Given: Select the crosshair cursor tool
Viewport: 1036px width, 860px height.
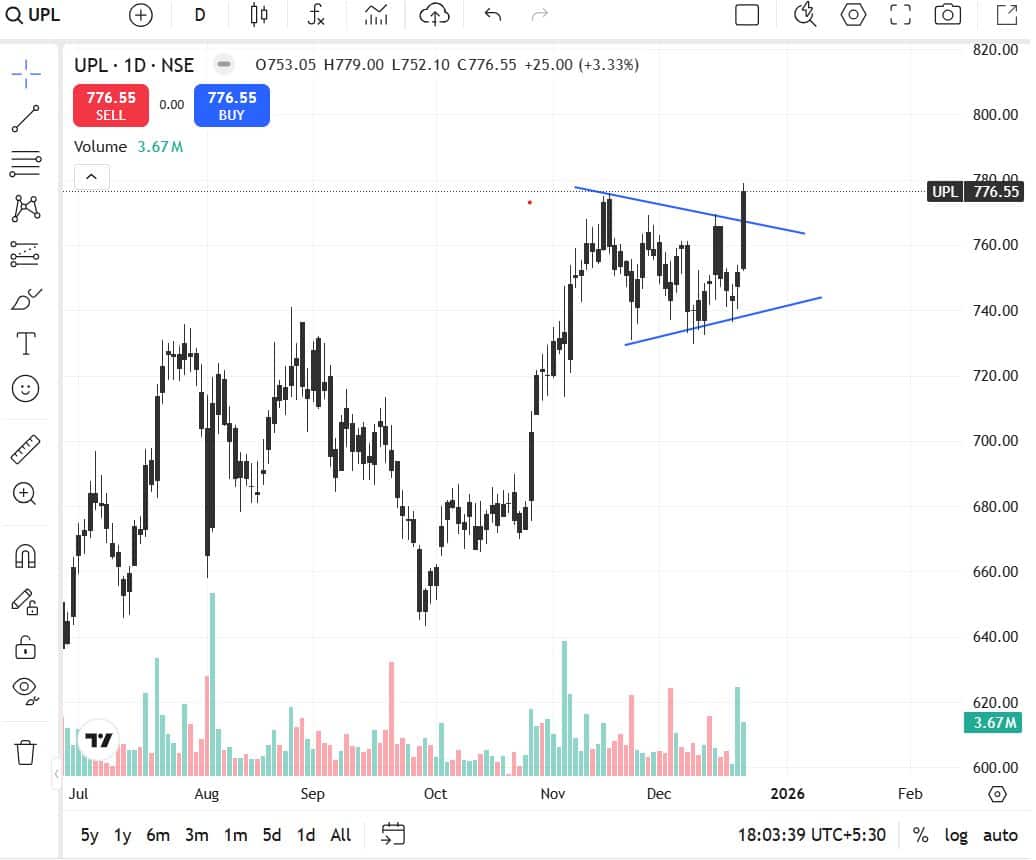Looking at the screenshot, I should tap(26, 73).
